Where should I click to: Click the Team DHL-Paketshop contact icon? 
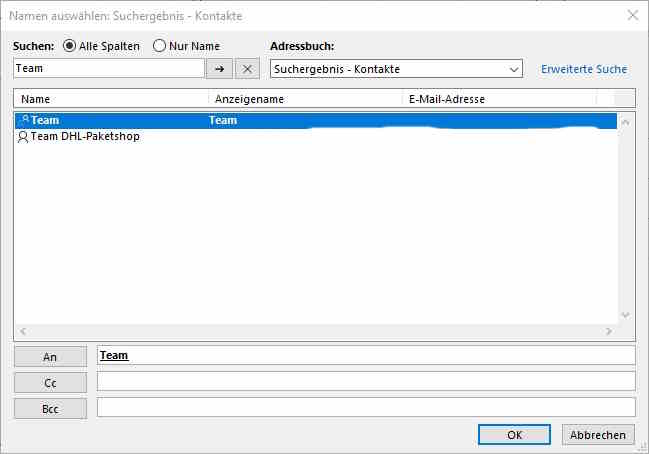pyautogui.click(x=23, y=137)
